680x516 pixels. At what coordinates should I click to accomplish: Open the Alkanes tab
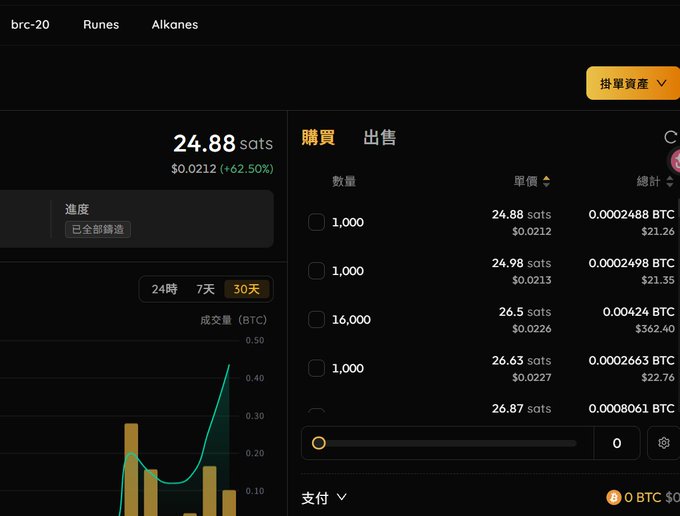coord(175,25)
